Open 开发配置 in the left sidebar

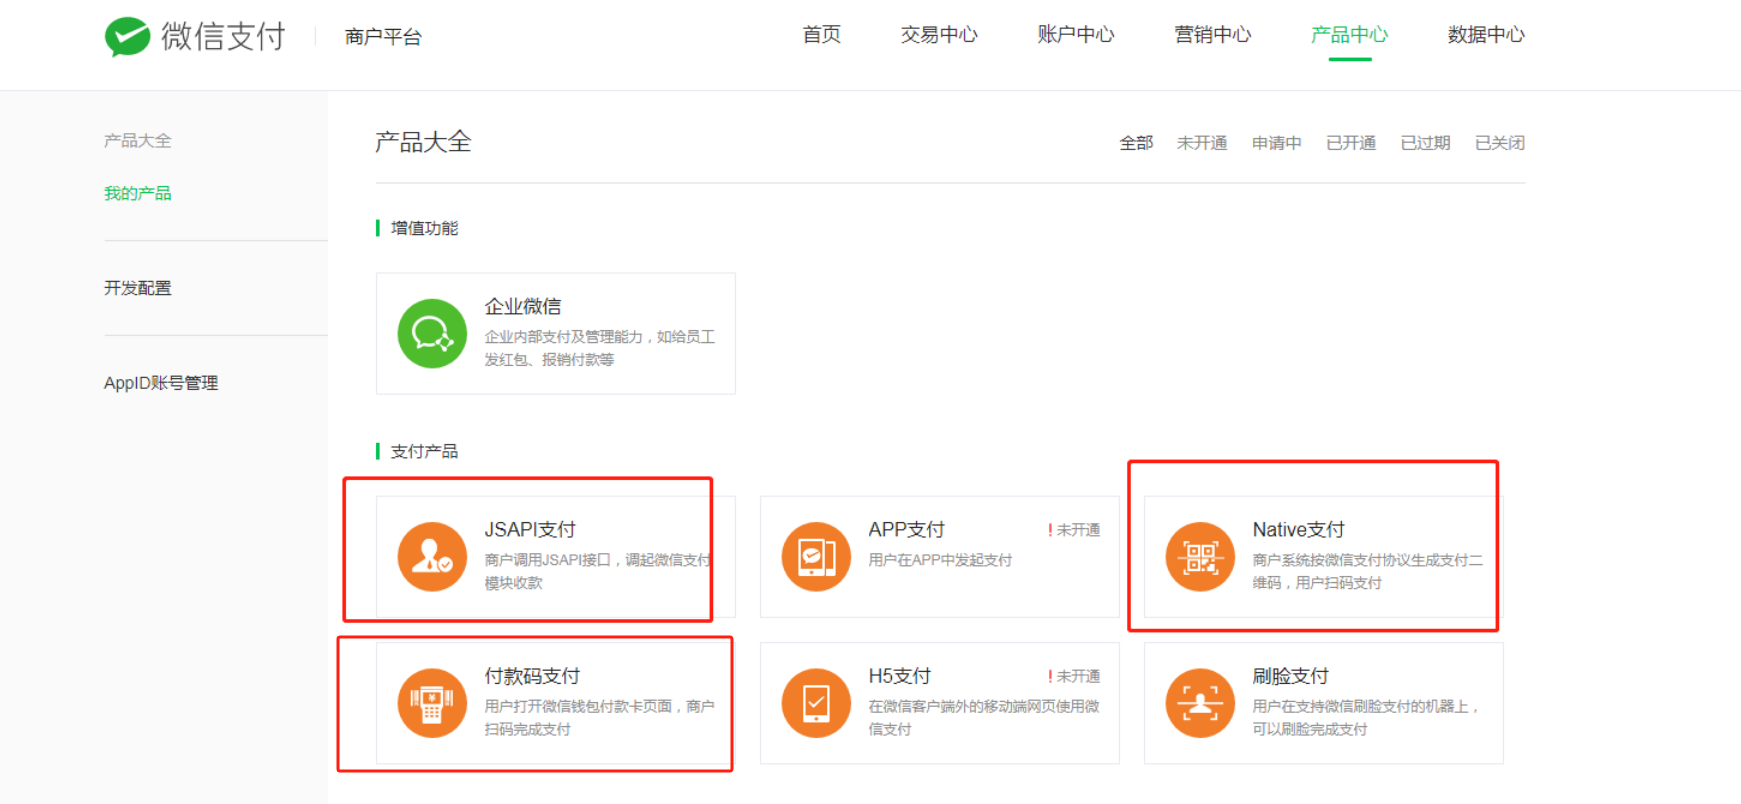(138, 288)
